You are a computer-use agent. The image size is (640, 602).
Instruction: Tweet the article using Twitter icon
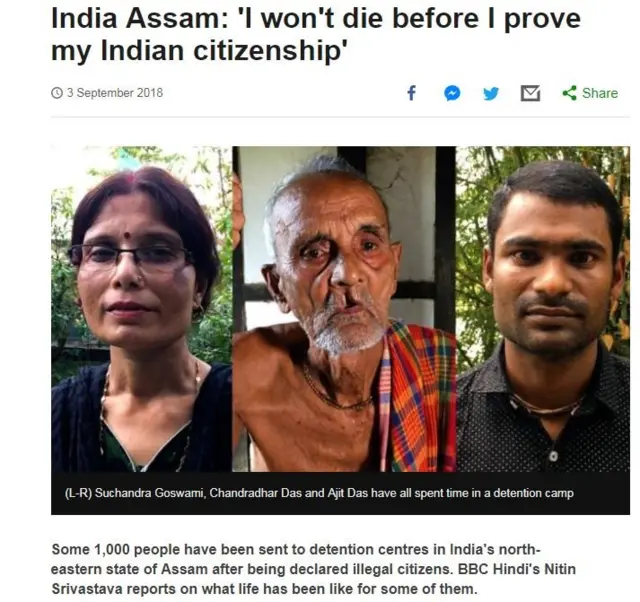coord(491,93)
